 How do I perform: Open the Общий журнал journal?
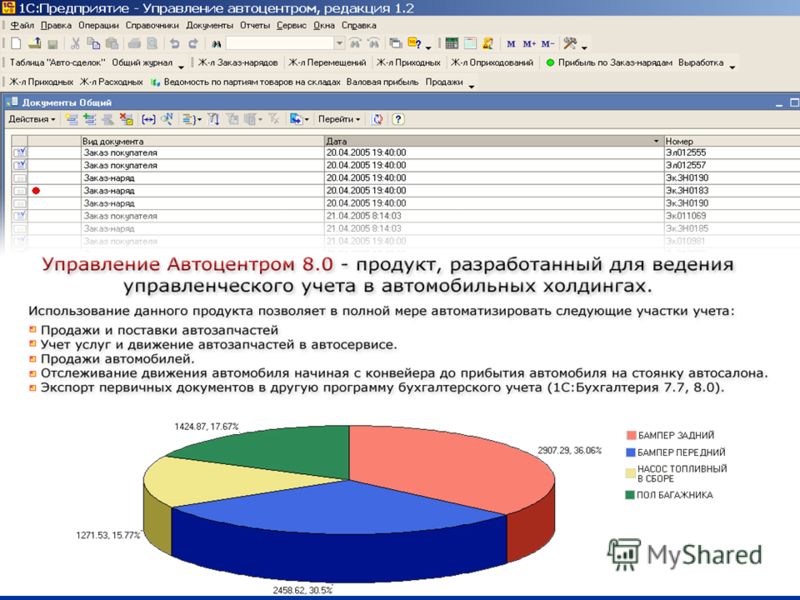pos(142,62)
